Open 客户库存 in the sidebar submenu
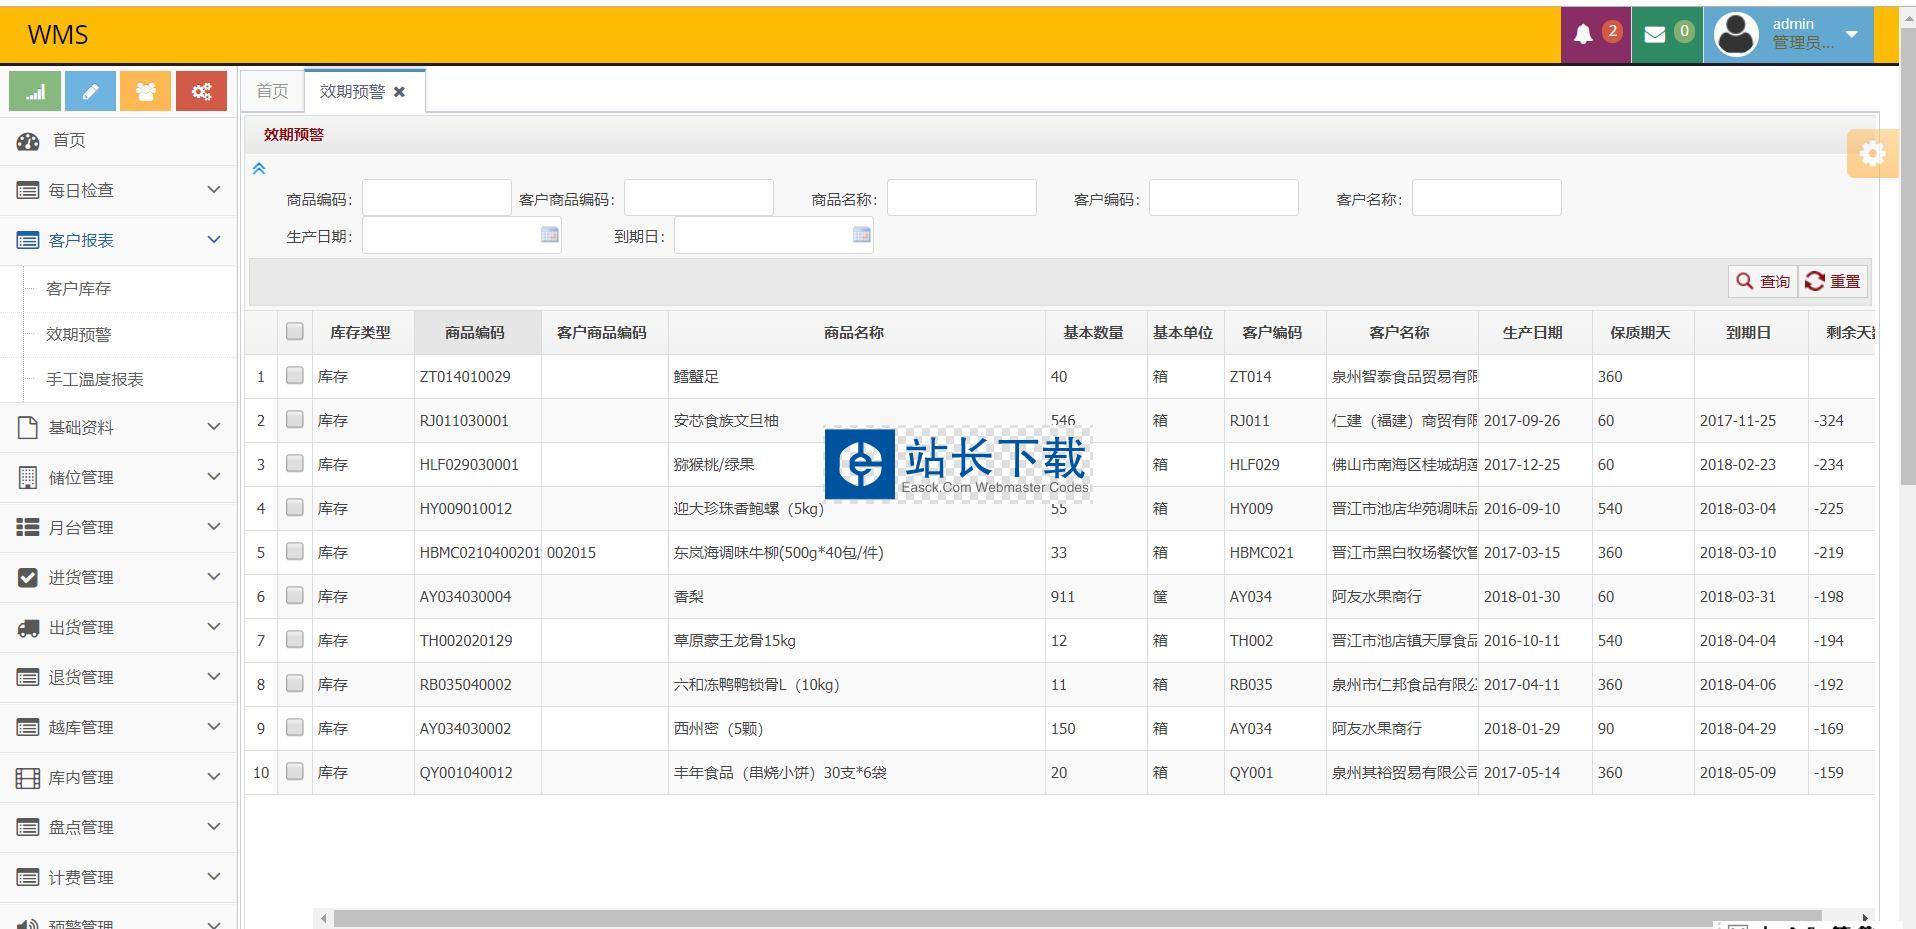 (79, 289)
